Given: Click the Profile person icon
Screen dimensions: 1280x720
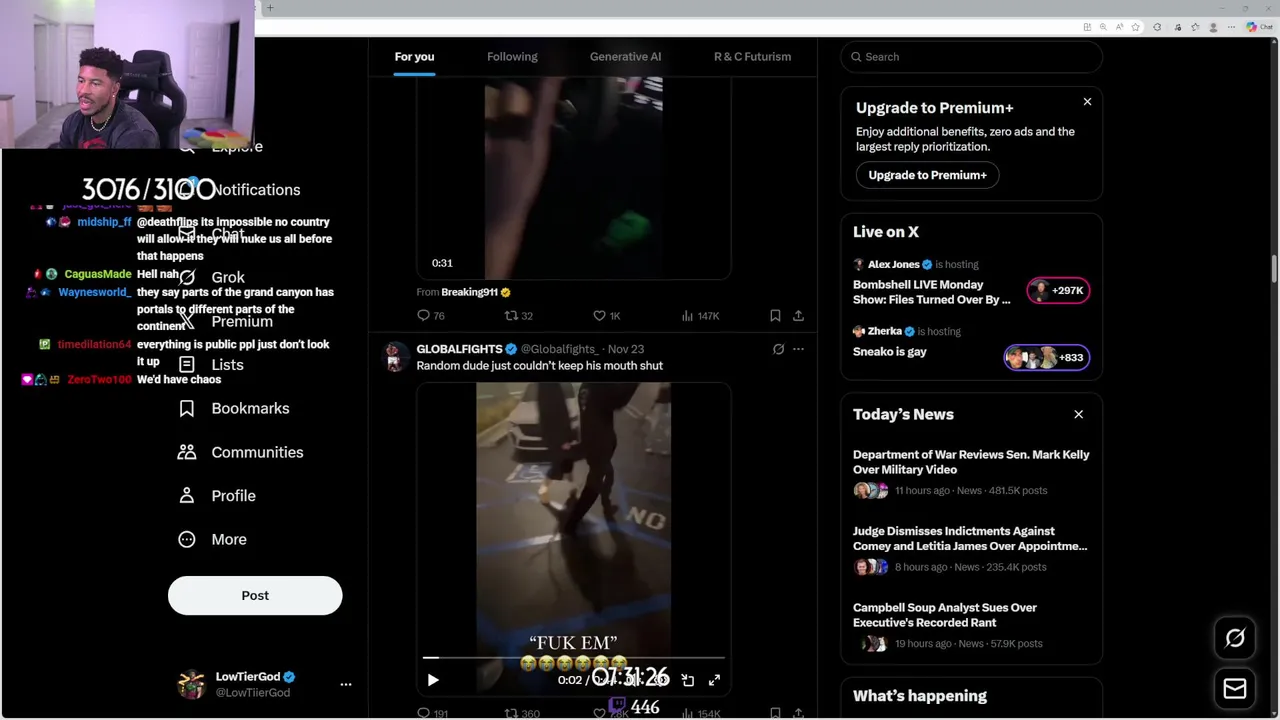Looking at the screenshot, I should (187, 496).
